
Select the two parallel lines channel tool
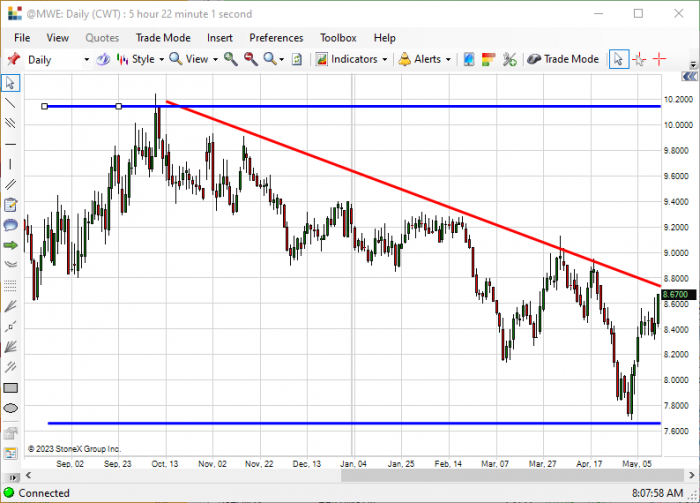click(x=10, y=184)
